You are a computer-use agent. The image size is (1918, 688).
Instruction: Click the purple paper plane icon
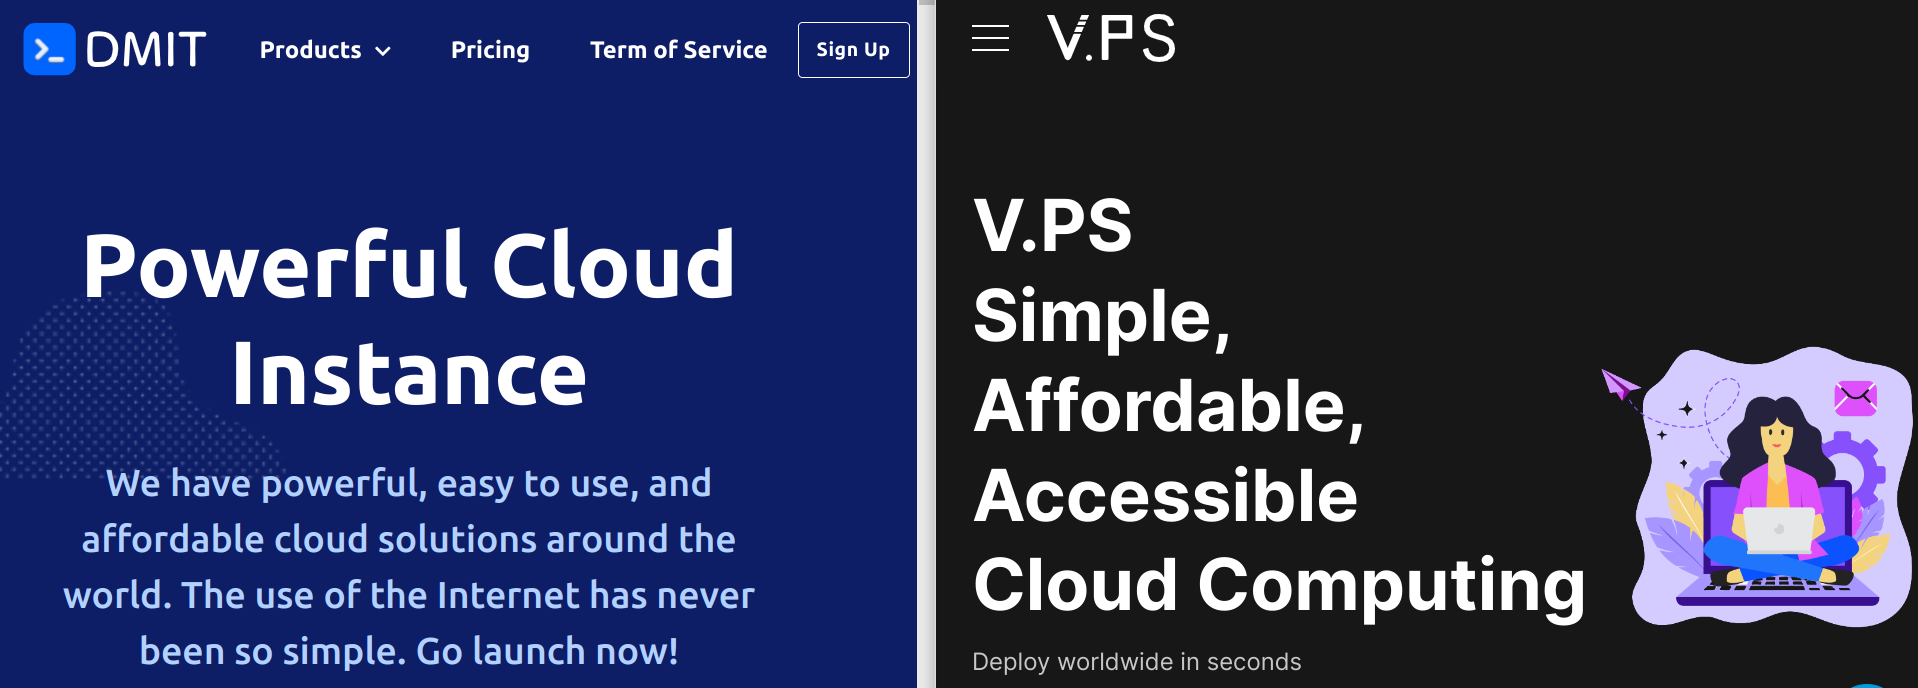coord(1618,383)
